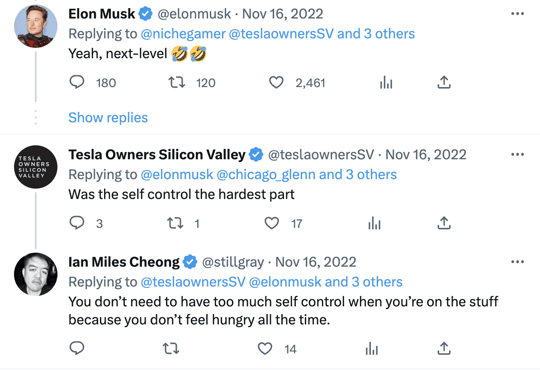Reply to Ian Miles Cheong's tweet

[77, 348]
